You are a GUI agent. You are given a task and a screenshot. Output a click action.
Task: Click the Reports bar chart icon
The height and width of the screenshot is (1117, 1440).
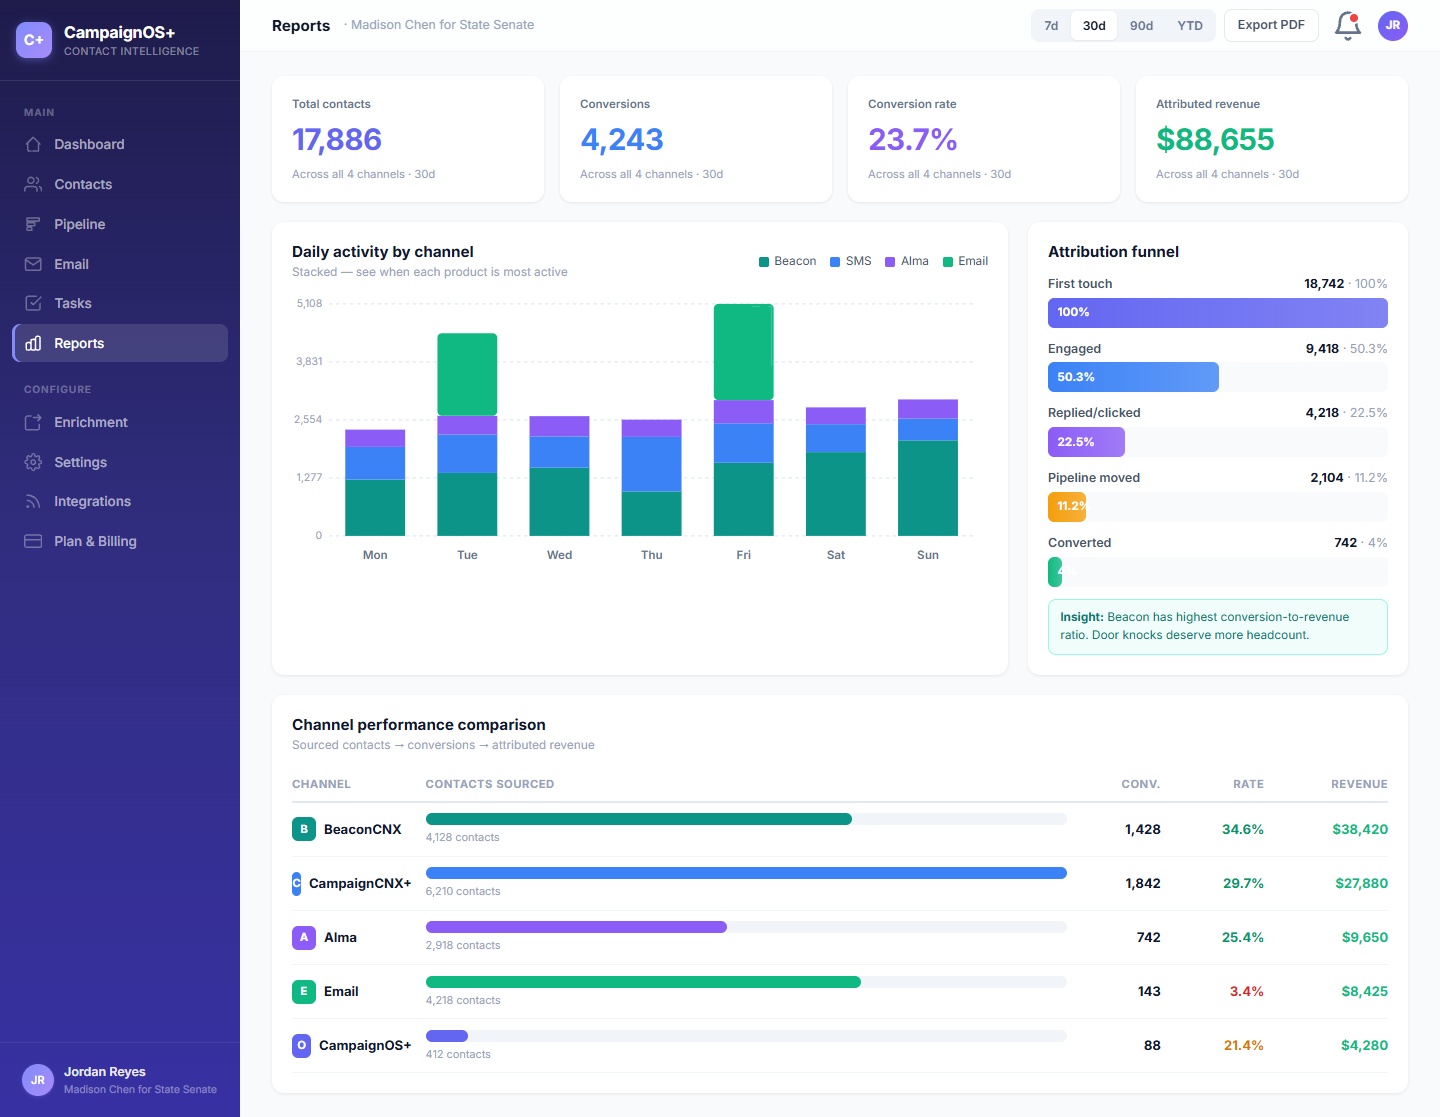(x=33, y=343)
